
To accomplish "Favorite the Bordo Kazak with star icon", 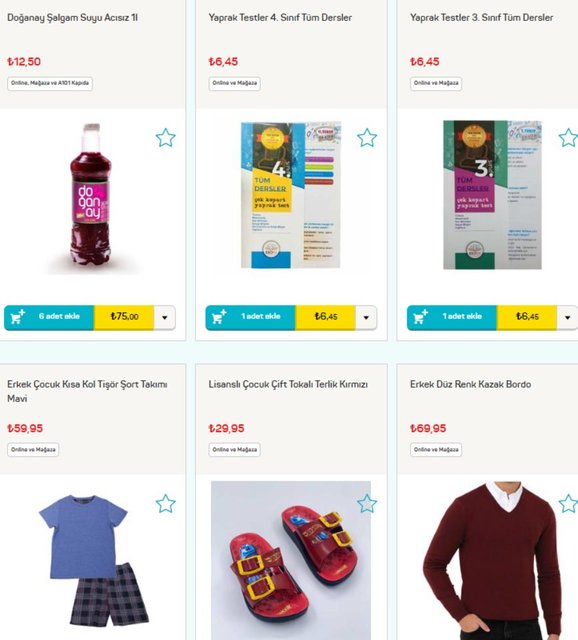I will [x=568, y=504].
